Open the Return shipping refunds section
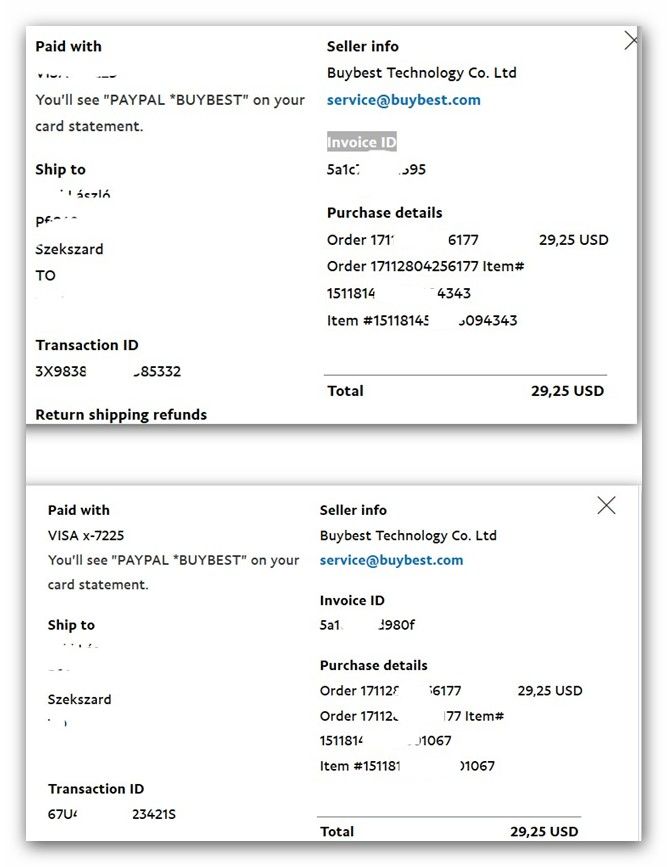 (x=121, y=415)
